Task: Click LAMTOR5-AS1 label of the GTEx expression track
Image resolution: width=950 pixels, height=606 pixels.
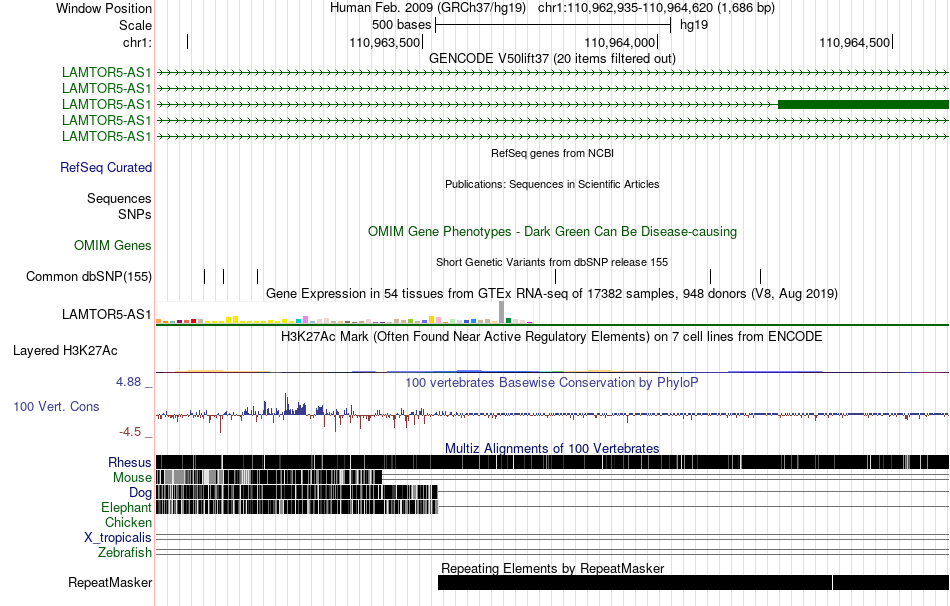Action: (106, 314)
